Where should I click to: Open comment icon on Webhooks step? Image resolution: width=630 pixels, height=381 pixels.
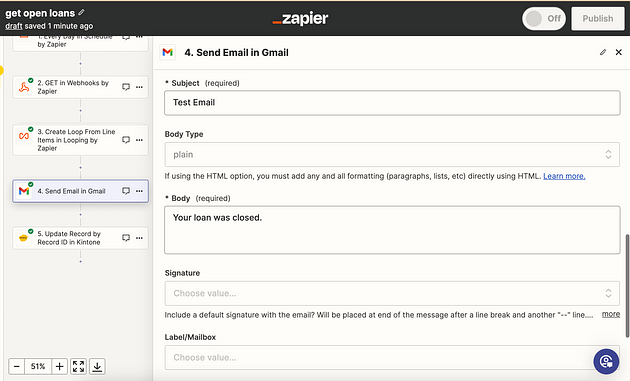tap(126, 87)
